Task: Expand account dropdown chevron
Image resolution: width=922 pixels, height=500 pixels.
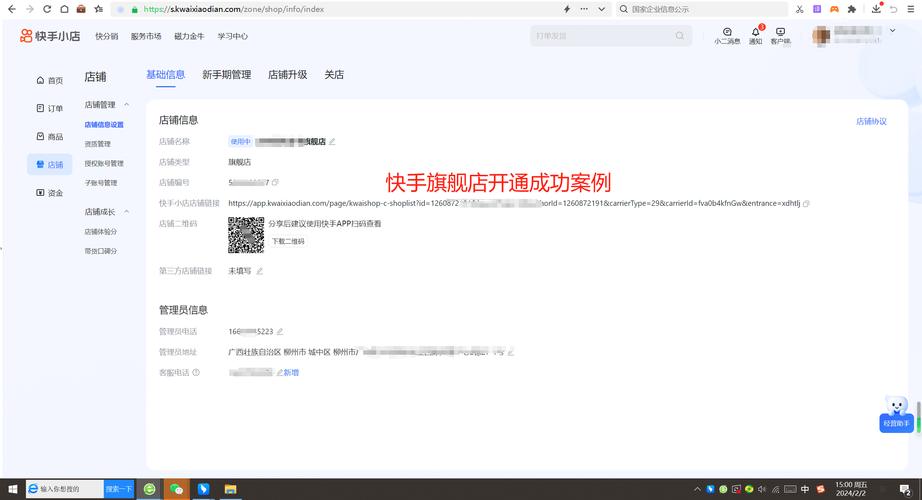Action: (x=892, y=31)
